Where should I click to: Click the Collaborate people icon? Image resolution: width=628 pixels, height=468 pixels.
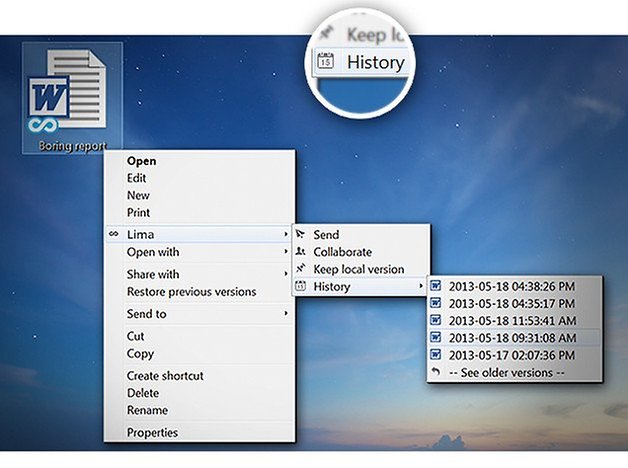click(x=300, y=251)
